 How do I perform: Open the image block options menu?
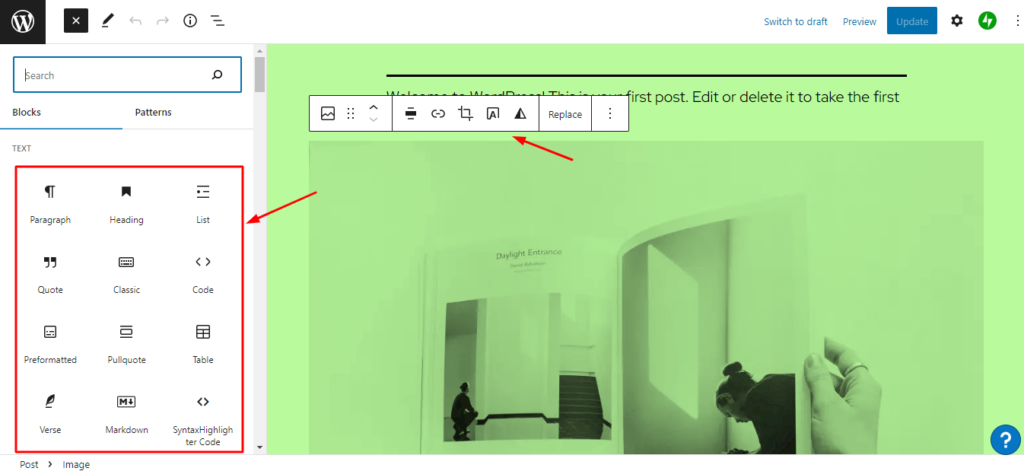pyautogui.click(x=610, y=114)
